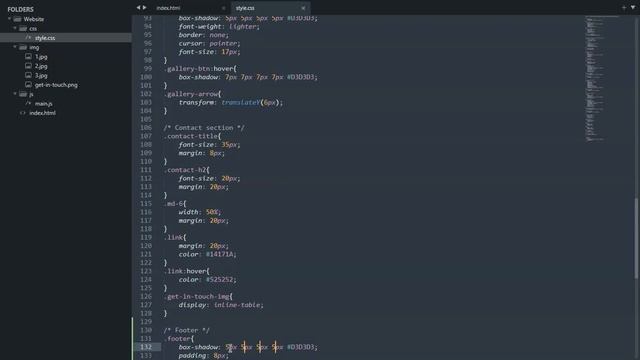This screenshot has height=360, width=640.
Task: Click the inline-table display value
Action: tap(238, 305)
